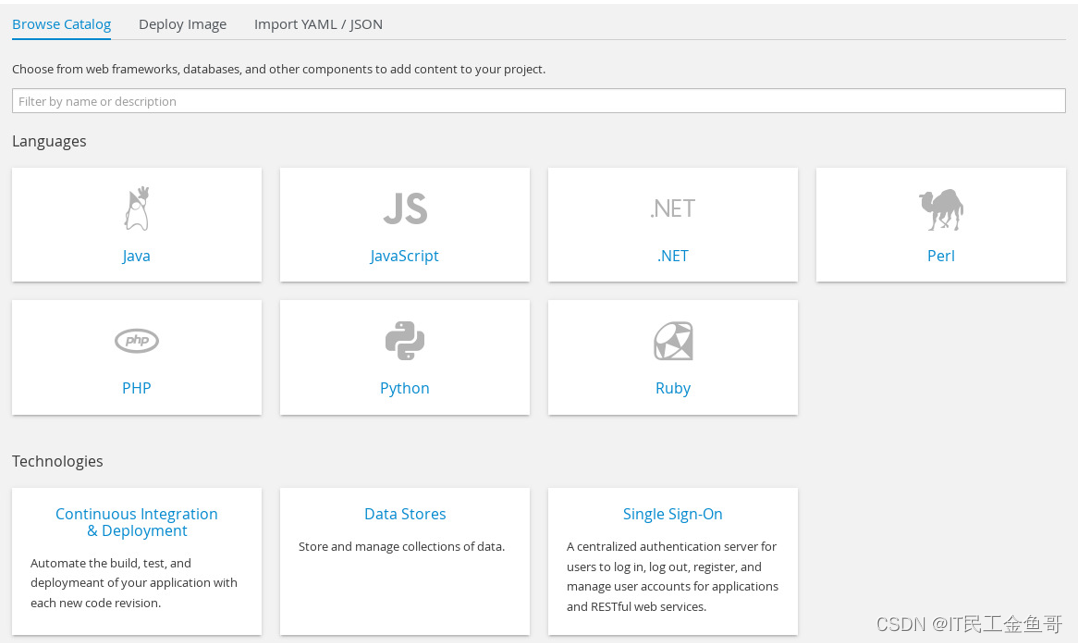Open the Data Stores category
1078x643 pixels.
click(x=405, y=514)
